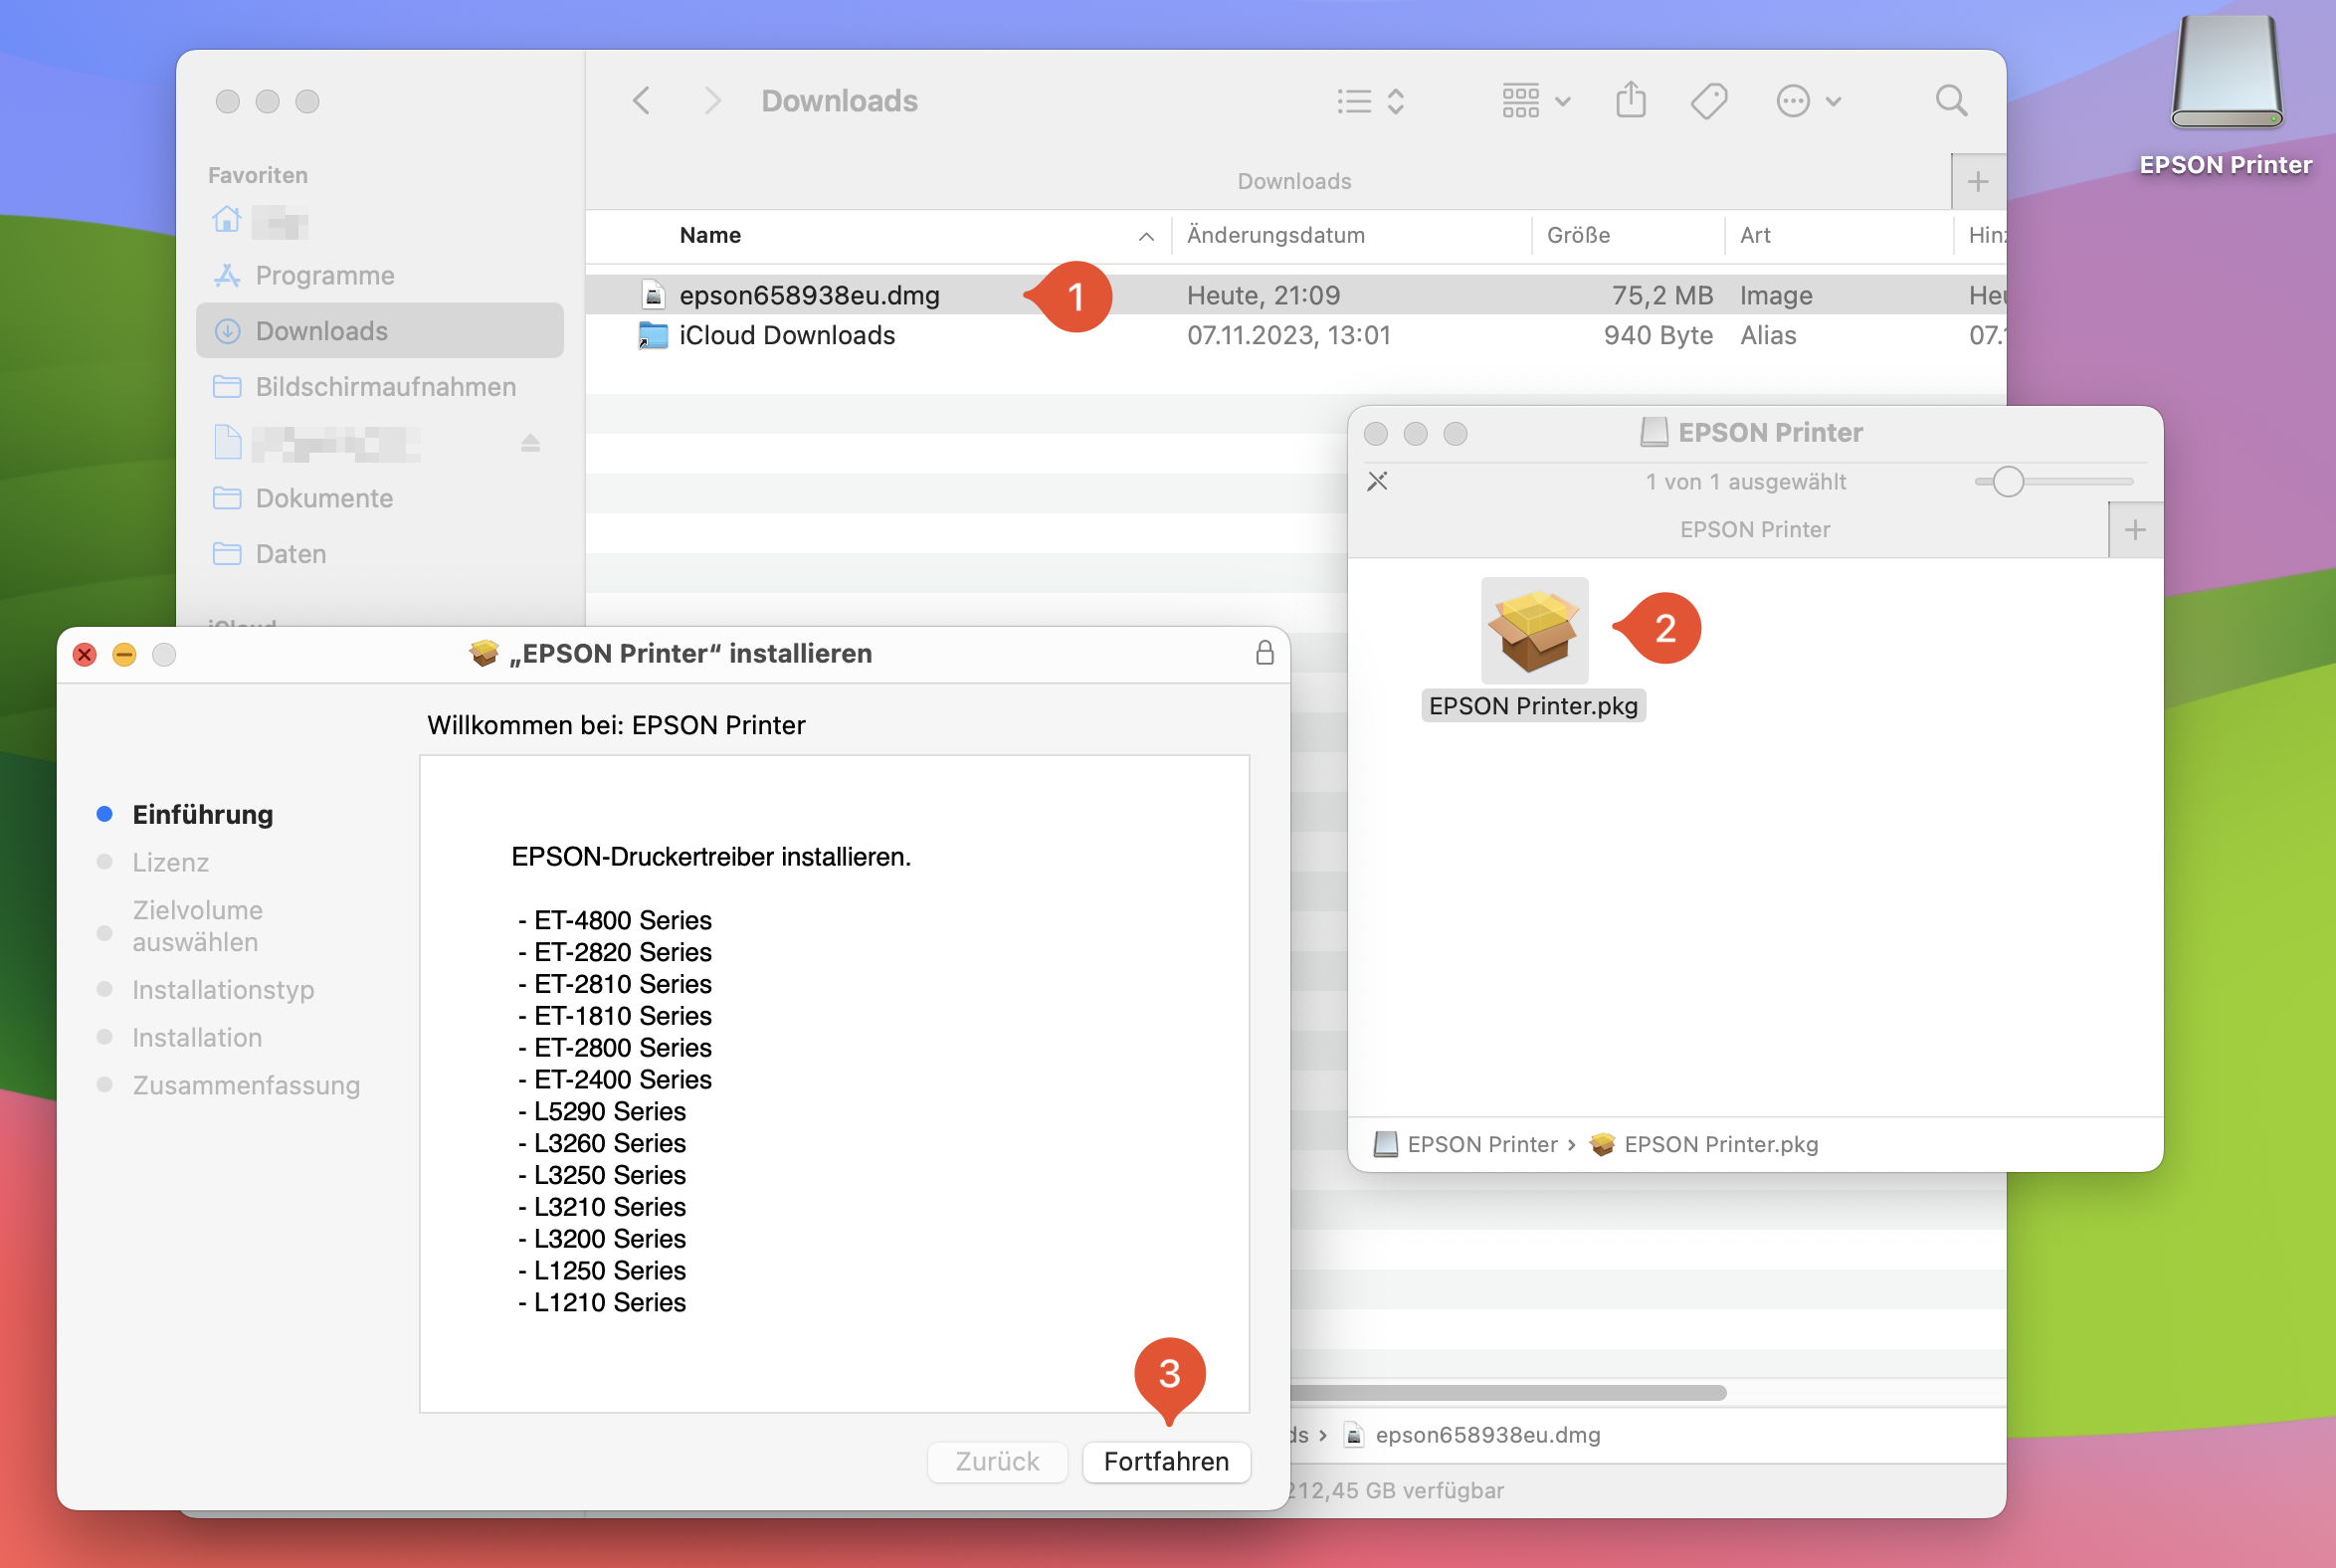The height and width of the screenshot is (1568, 2336).
Task: Open the EPSON Printer.pkg package icon
Action: (x=1533, y=629)
